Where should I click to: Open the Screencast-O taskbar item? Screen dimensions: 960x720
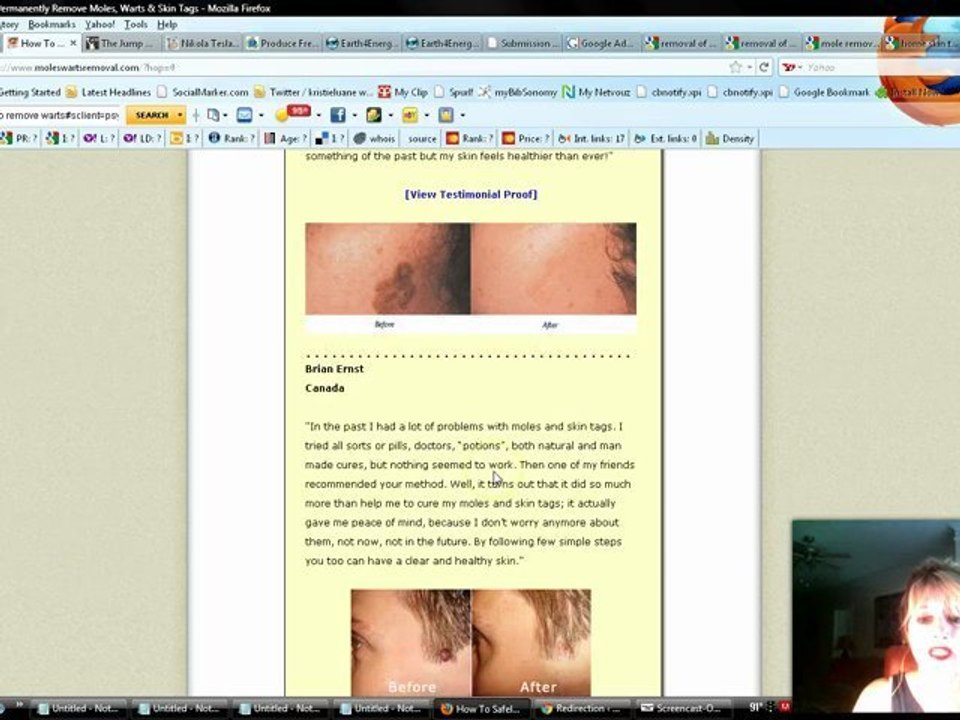pyautogui.click(x=682, y=708)
